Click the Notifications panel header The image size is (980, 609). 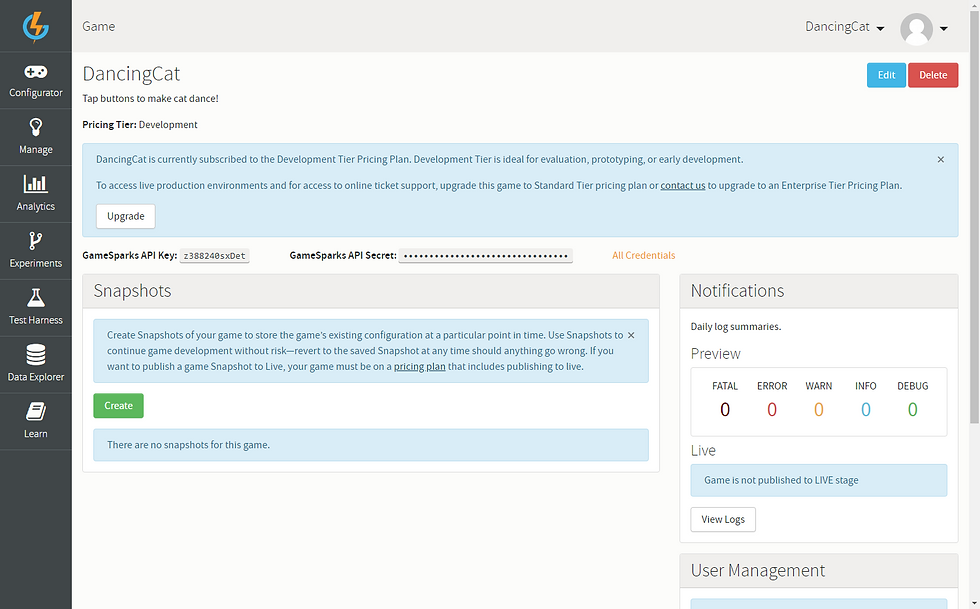coord(819,291)
